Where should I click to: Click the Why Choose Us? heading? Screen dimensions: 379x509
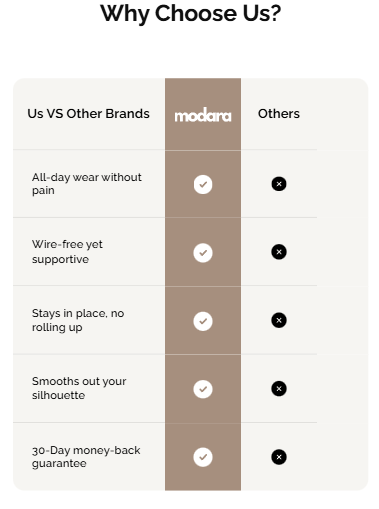[x=191, y=14]
